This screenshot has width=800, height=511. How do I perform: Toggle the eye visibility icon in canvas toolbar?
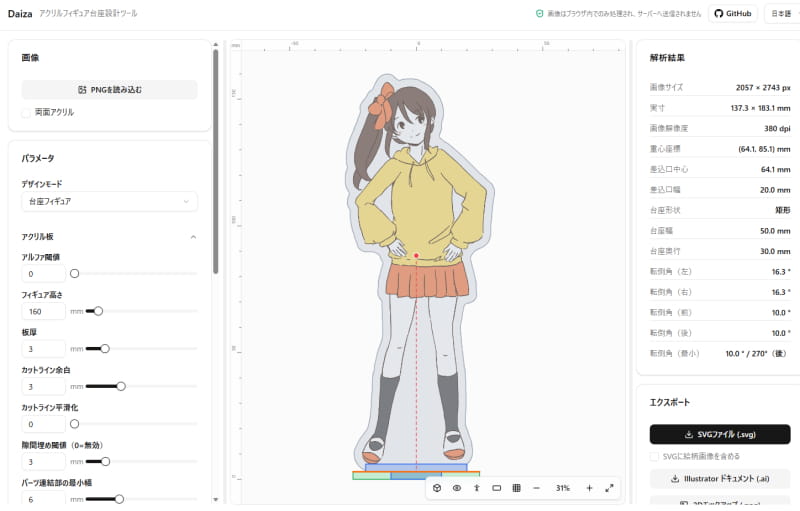click(457, 488)
